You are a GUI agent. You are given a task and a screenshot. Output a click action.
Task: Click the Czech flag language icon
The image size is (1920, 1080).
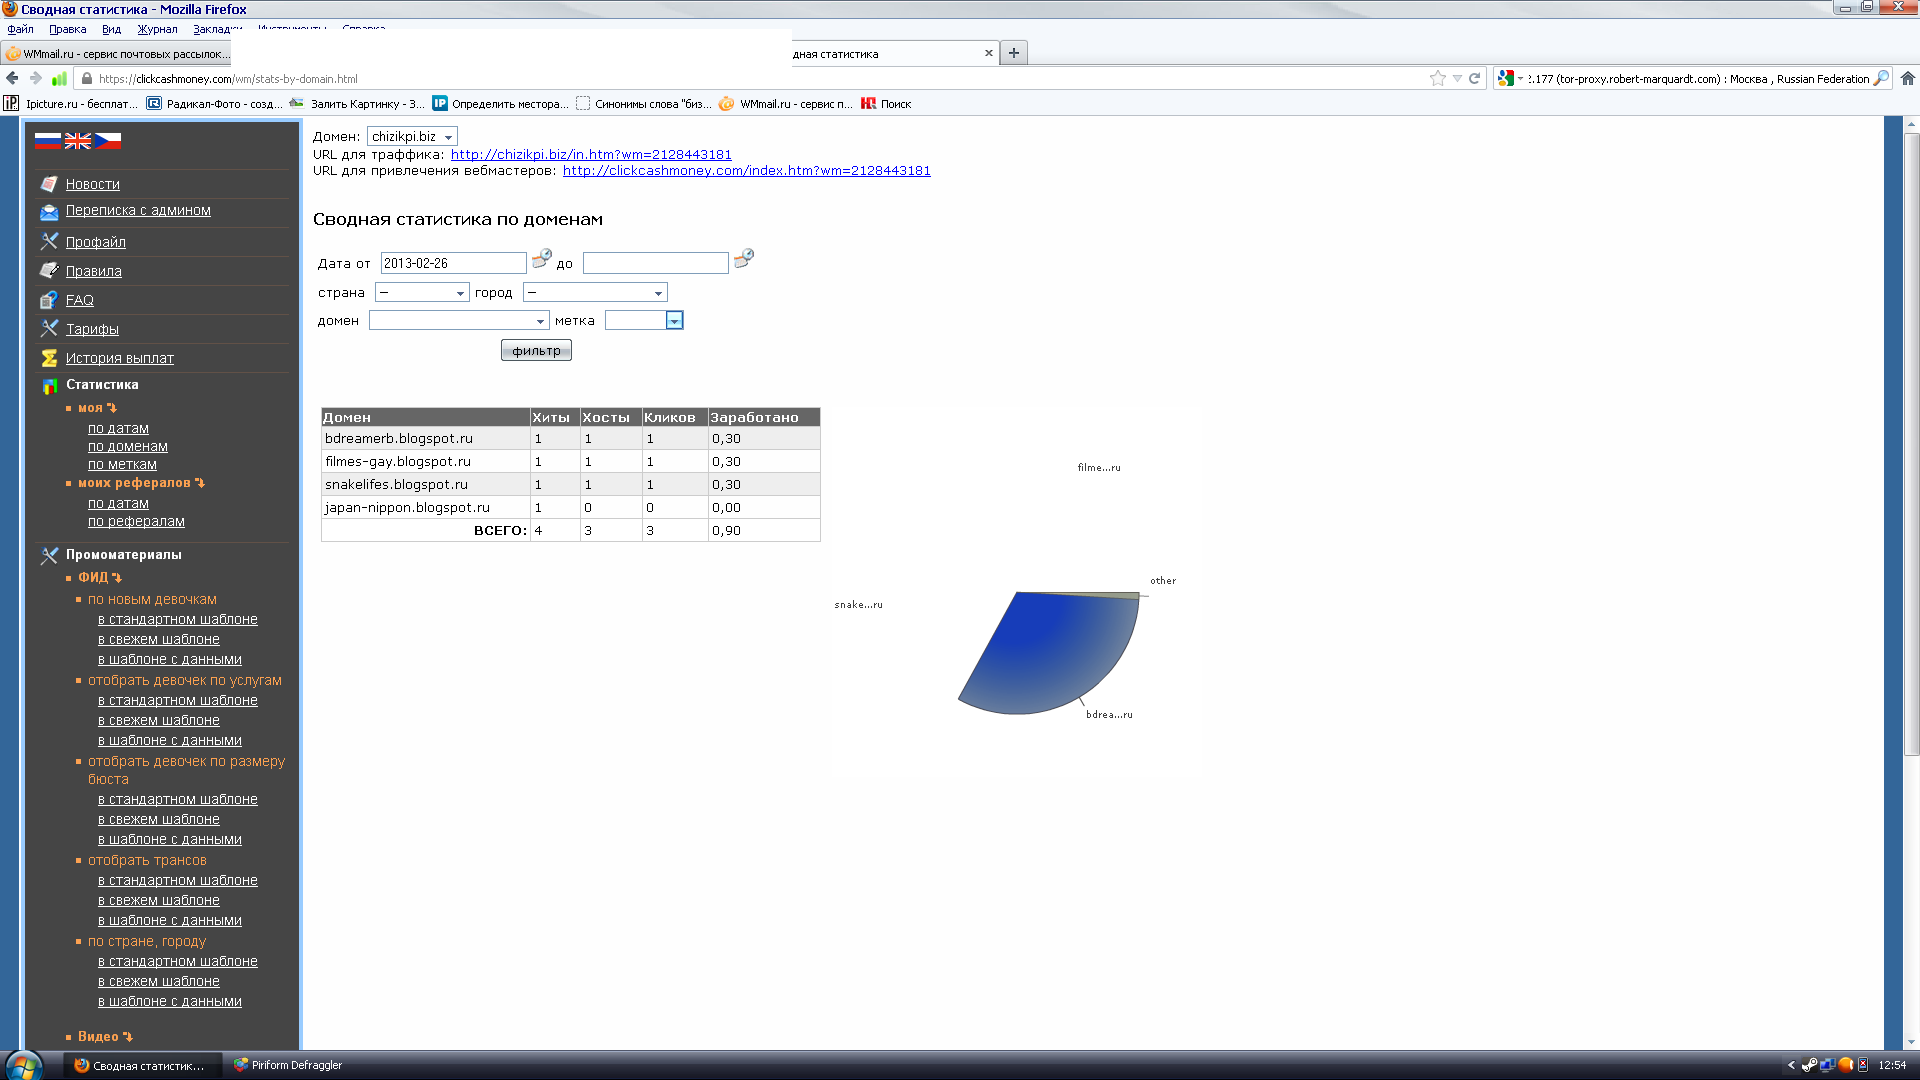(108, 141)
